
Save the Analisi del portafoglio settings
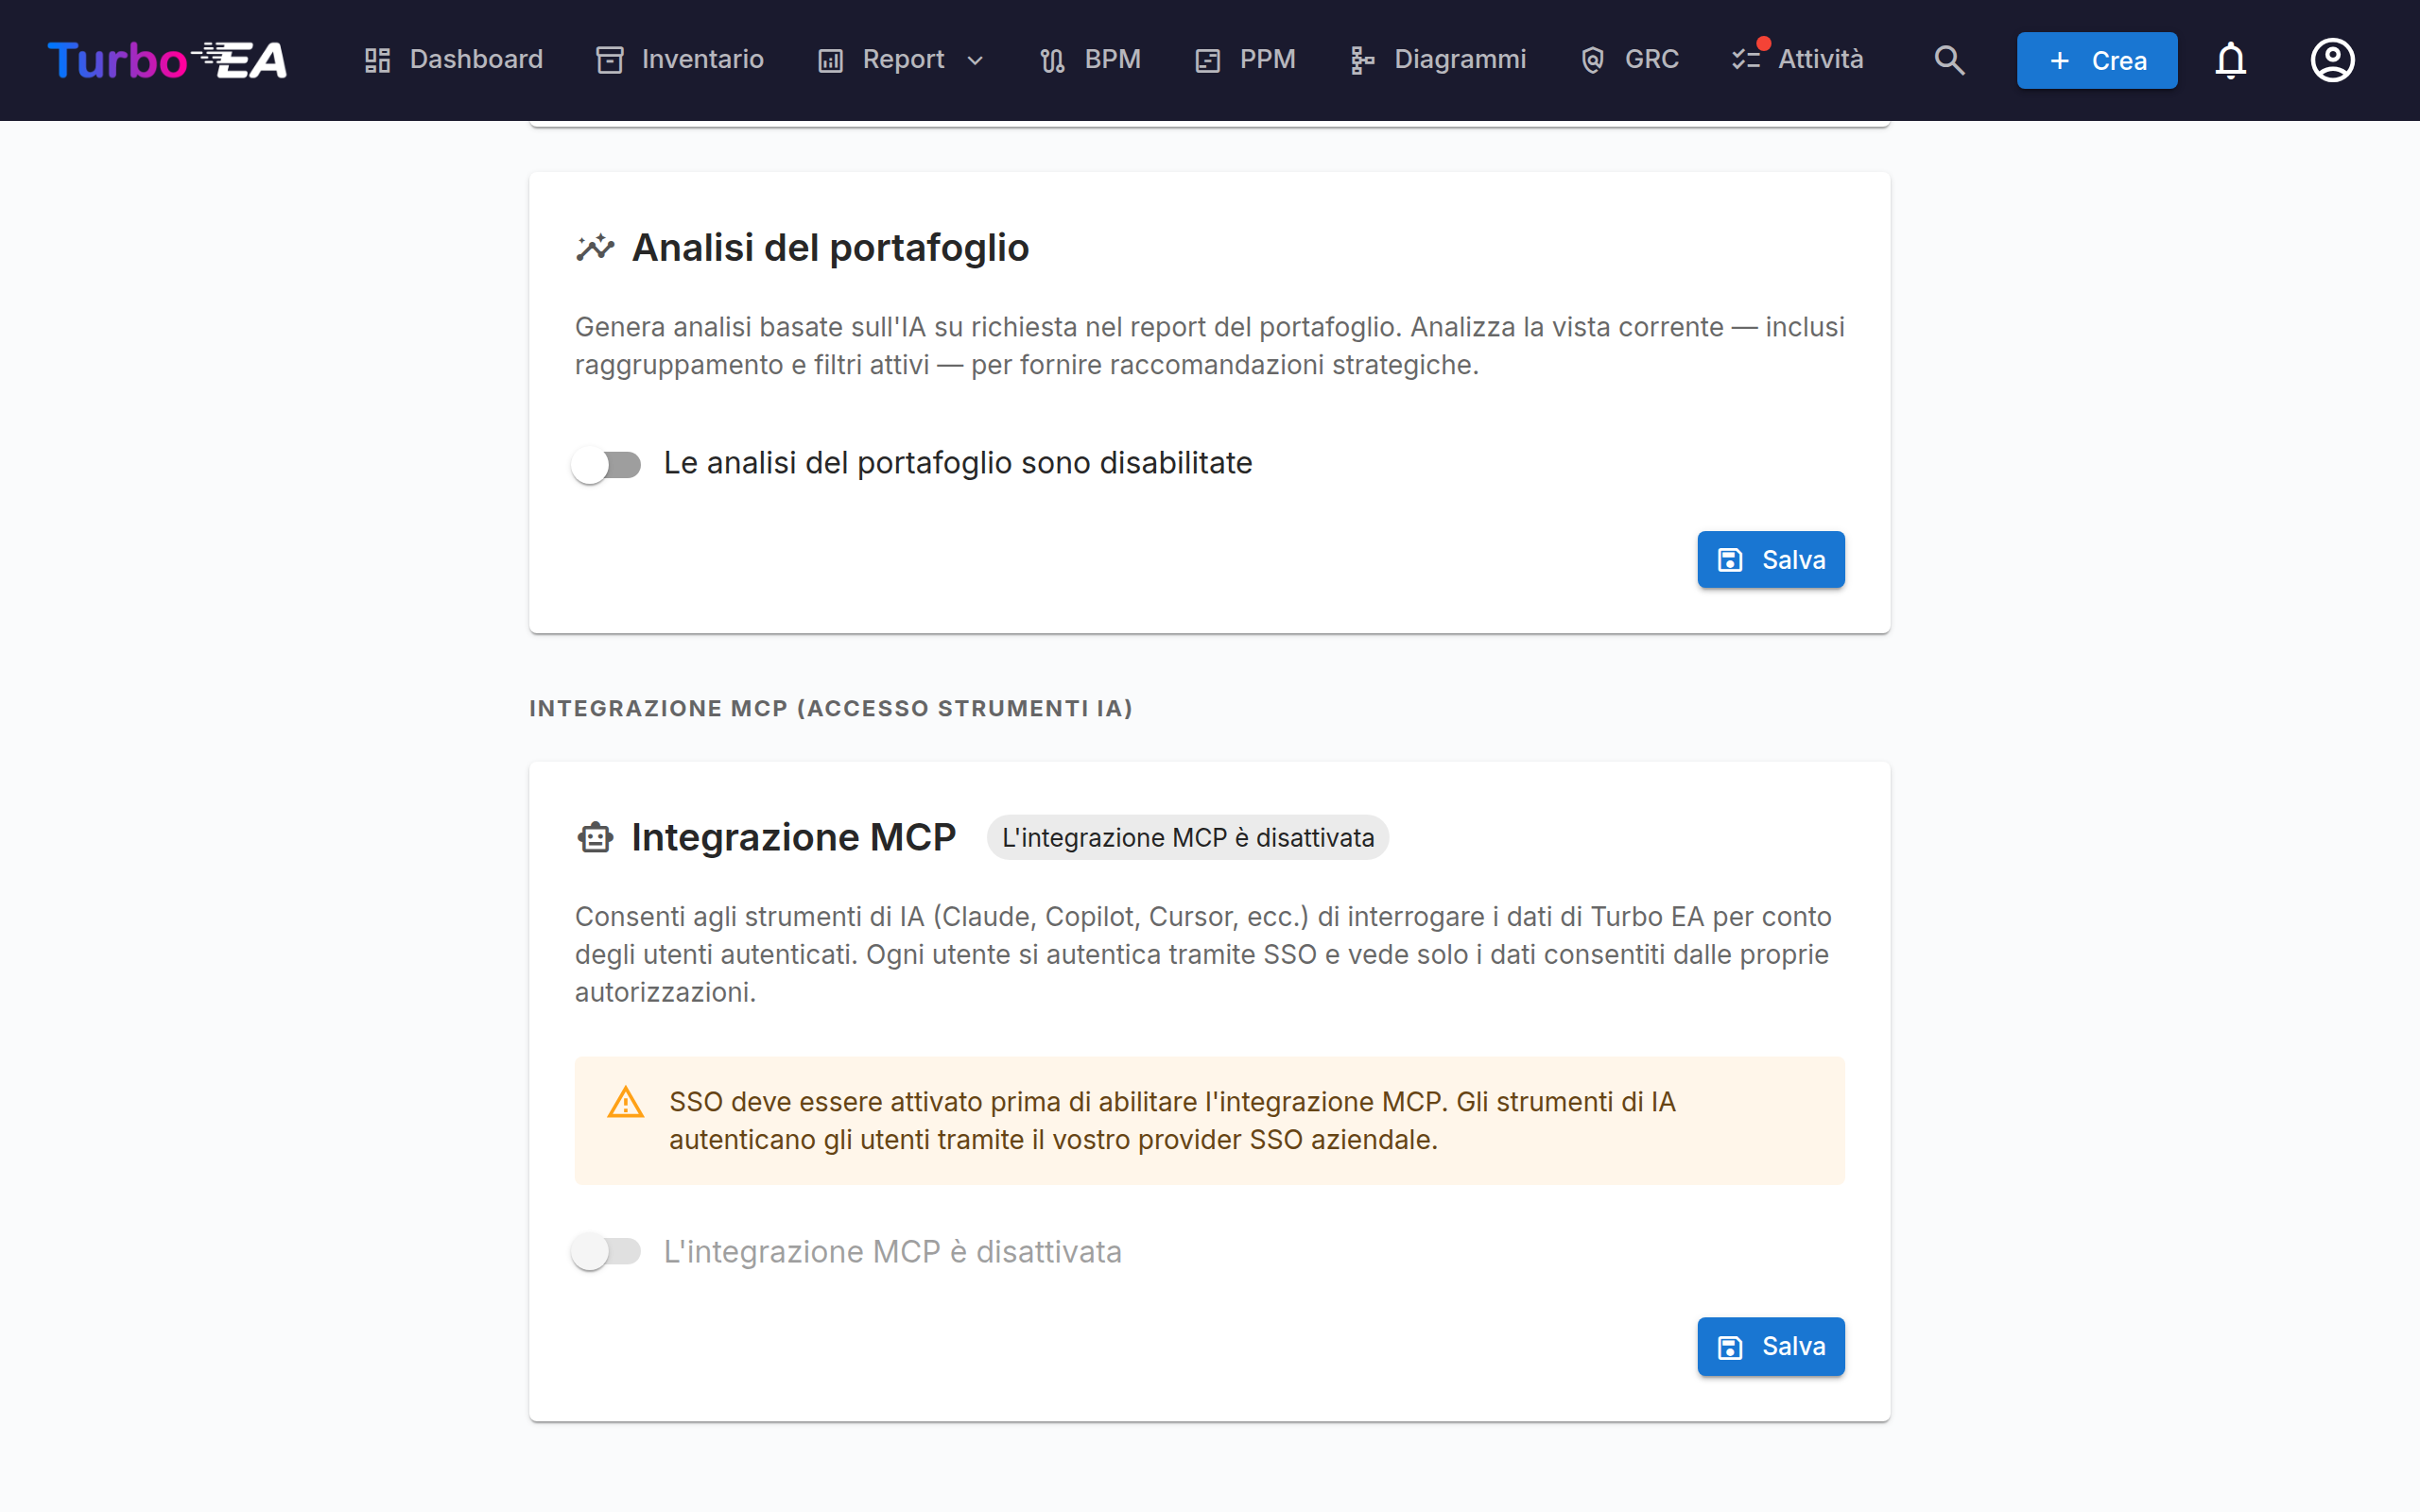(1770, 559)
